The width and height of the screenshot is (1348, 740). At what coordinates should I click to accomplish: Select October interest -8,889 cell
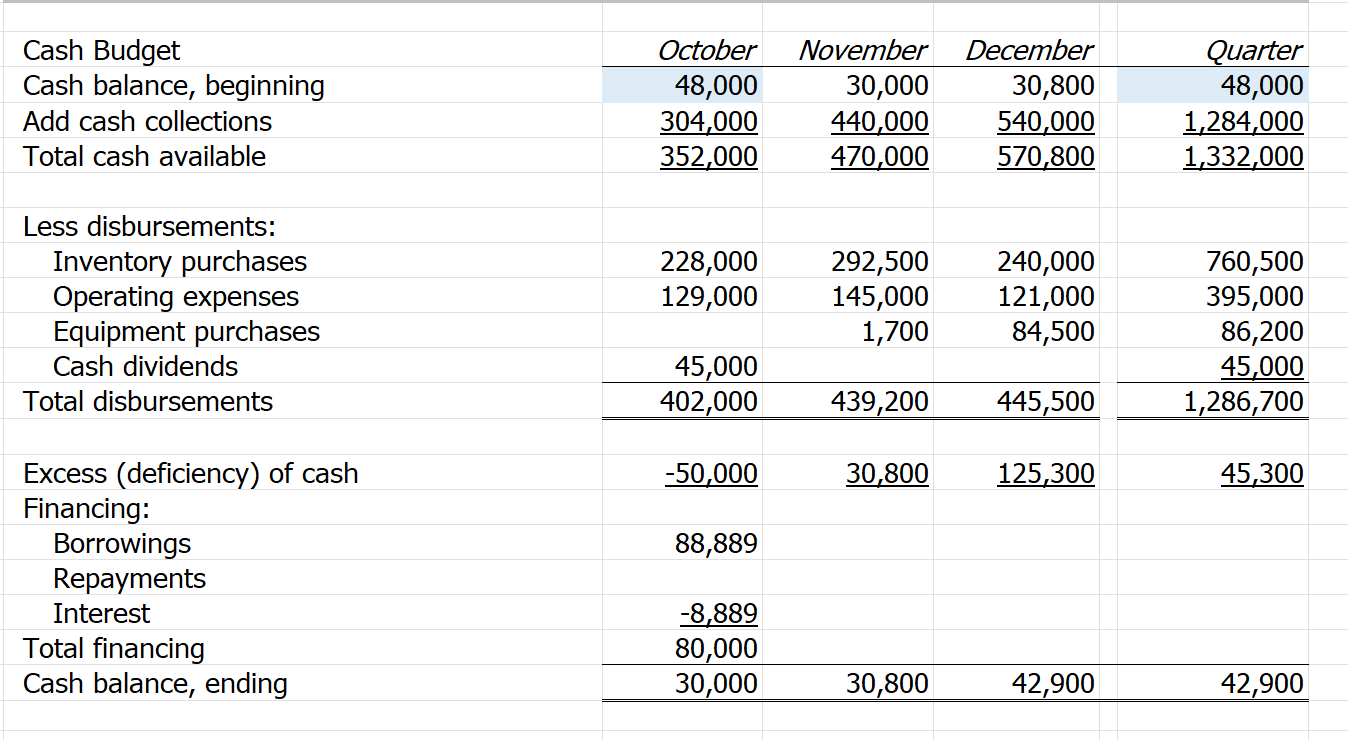[x=718, y=613]
